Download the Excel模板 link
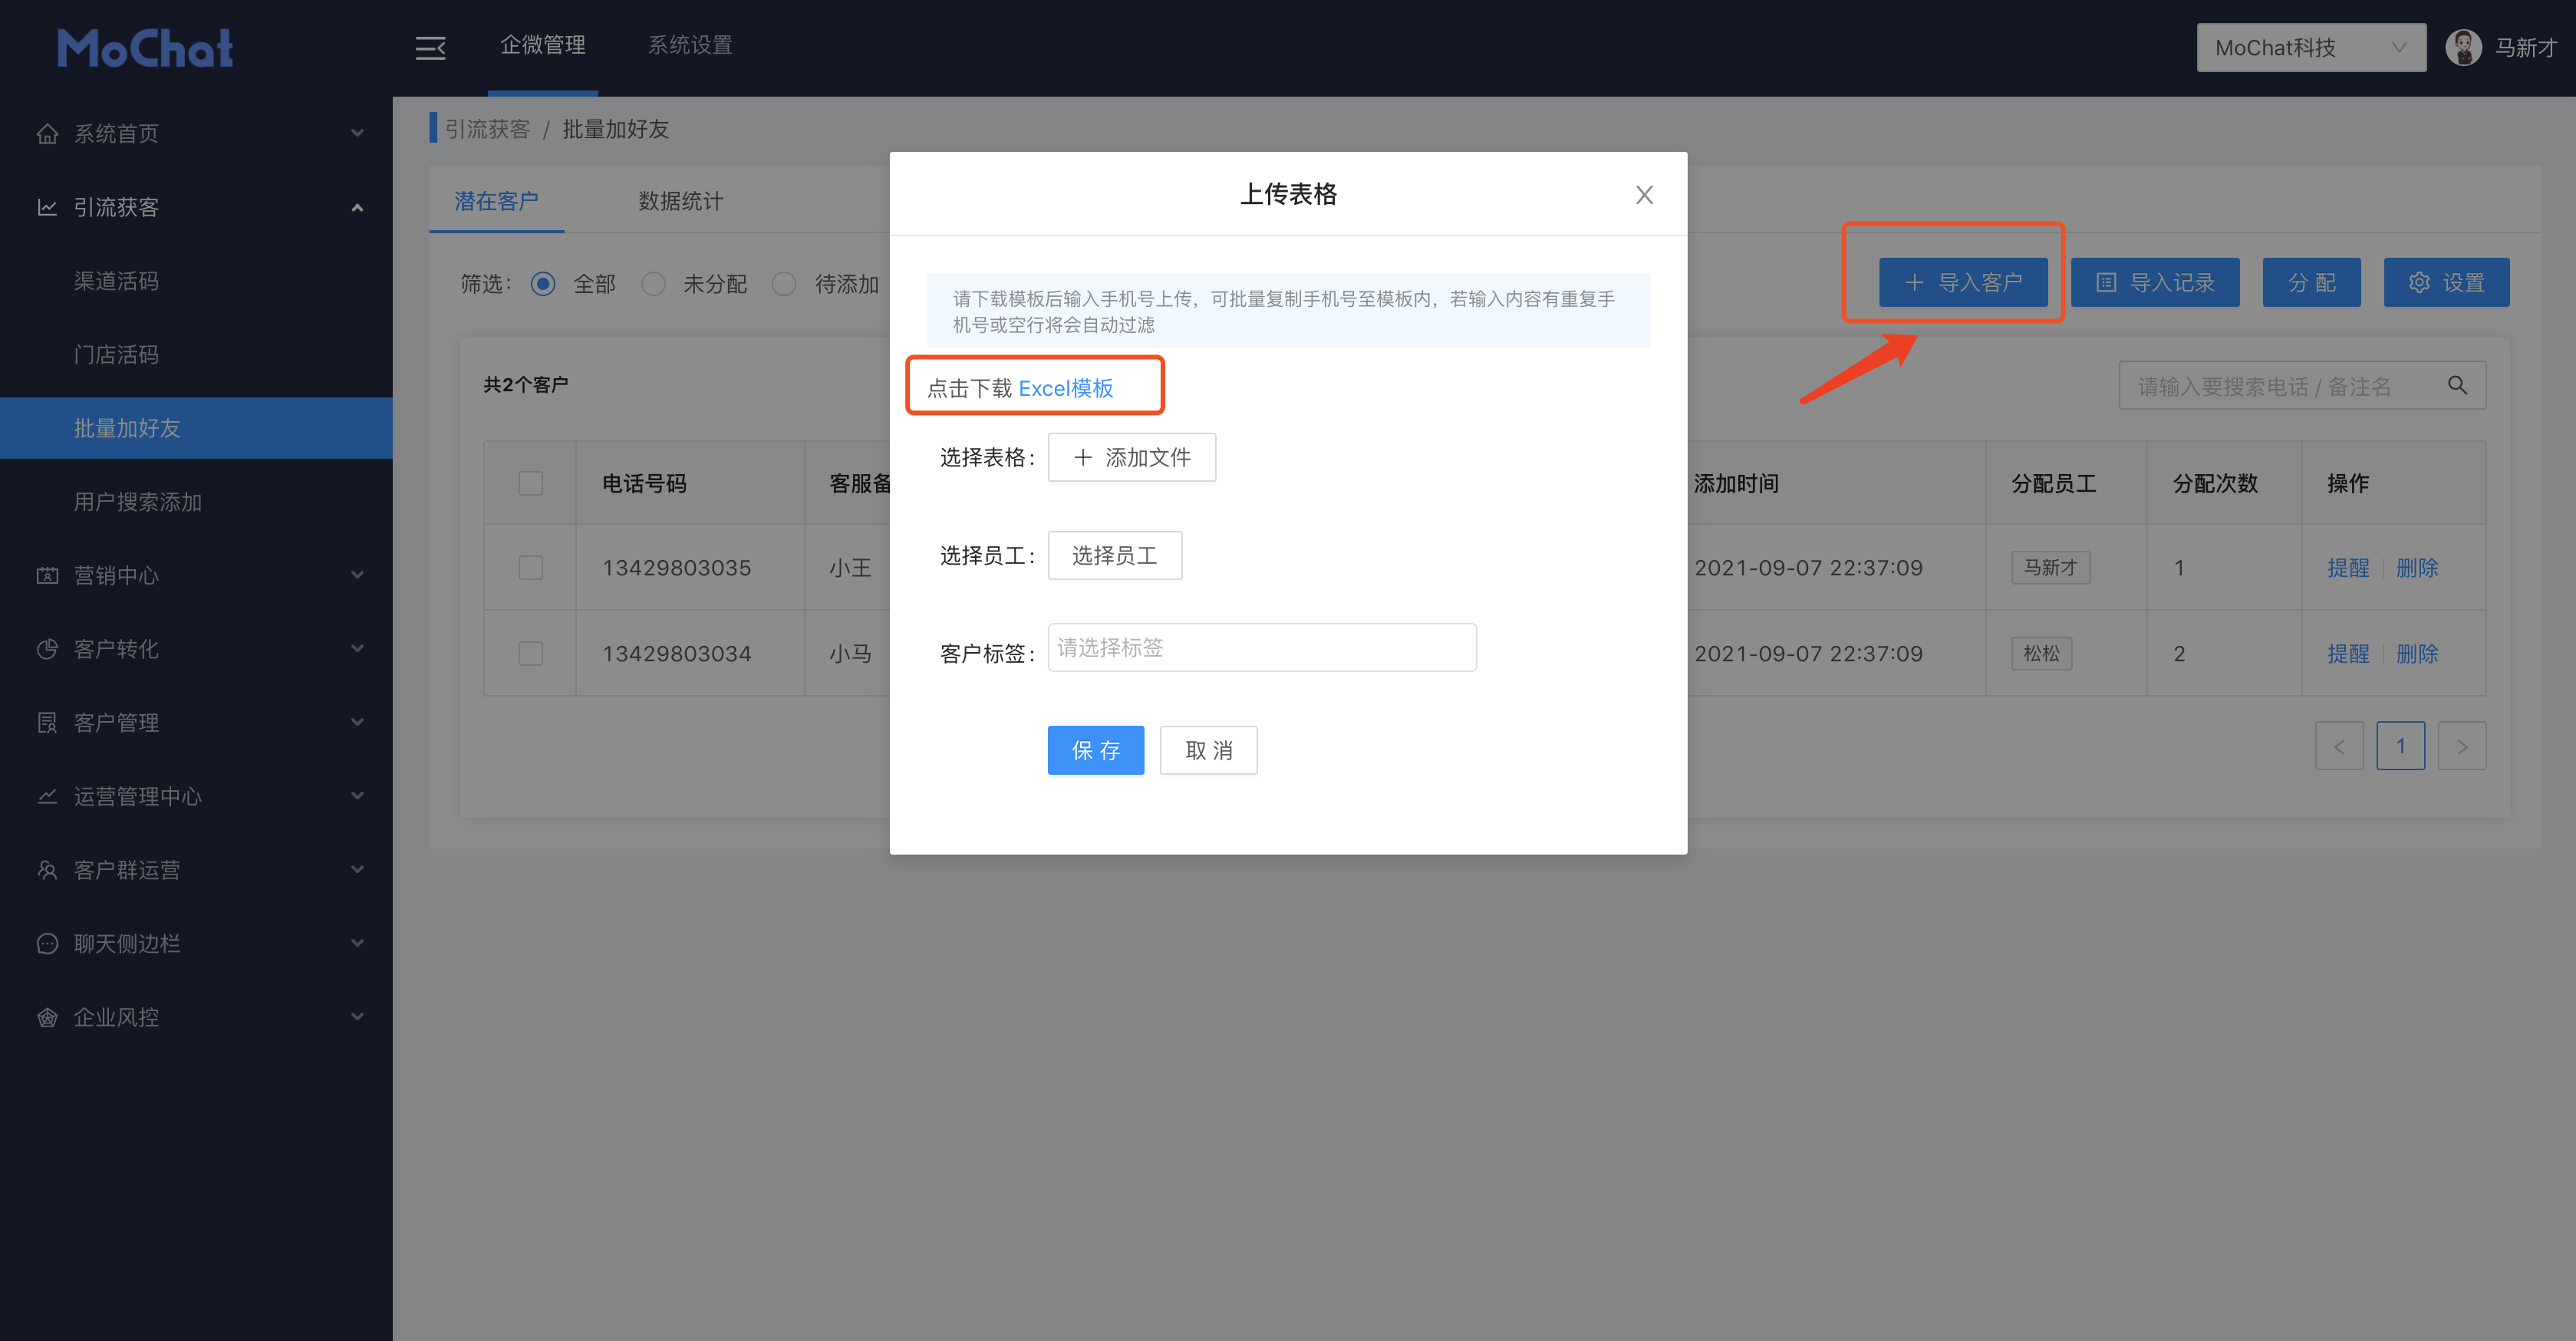2576x1341 pixels. [1065, 388]
